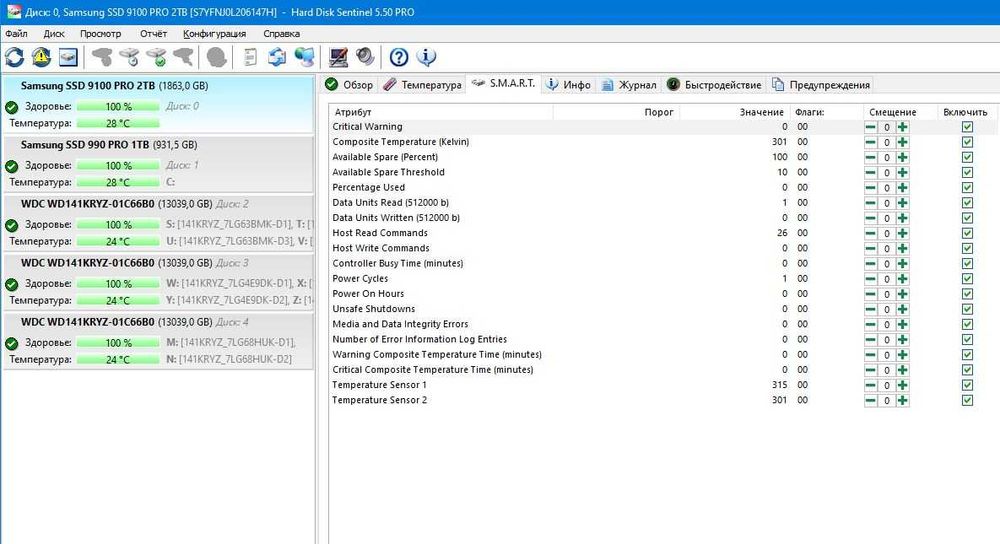
Task: Click the health bar of WDC Disk 3
Action: click(118, 284)
